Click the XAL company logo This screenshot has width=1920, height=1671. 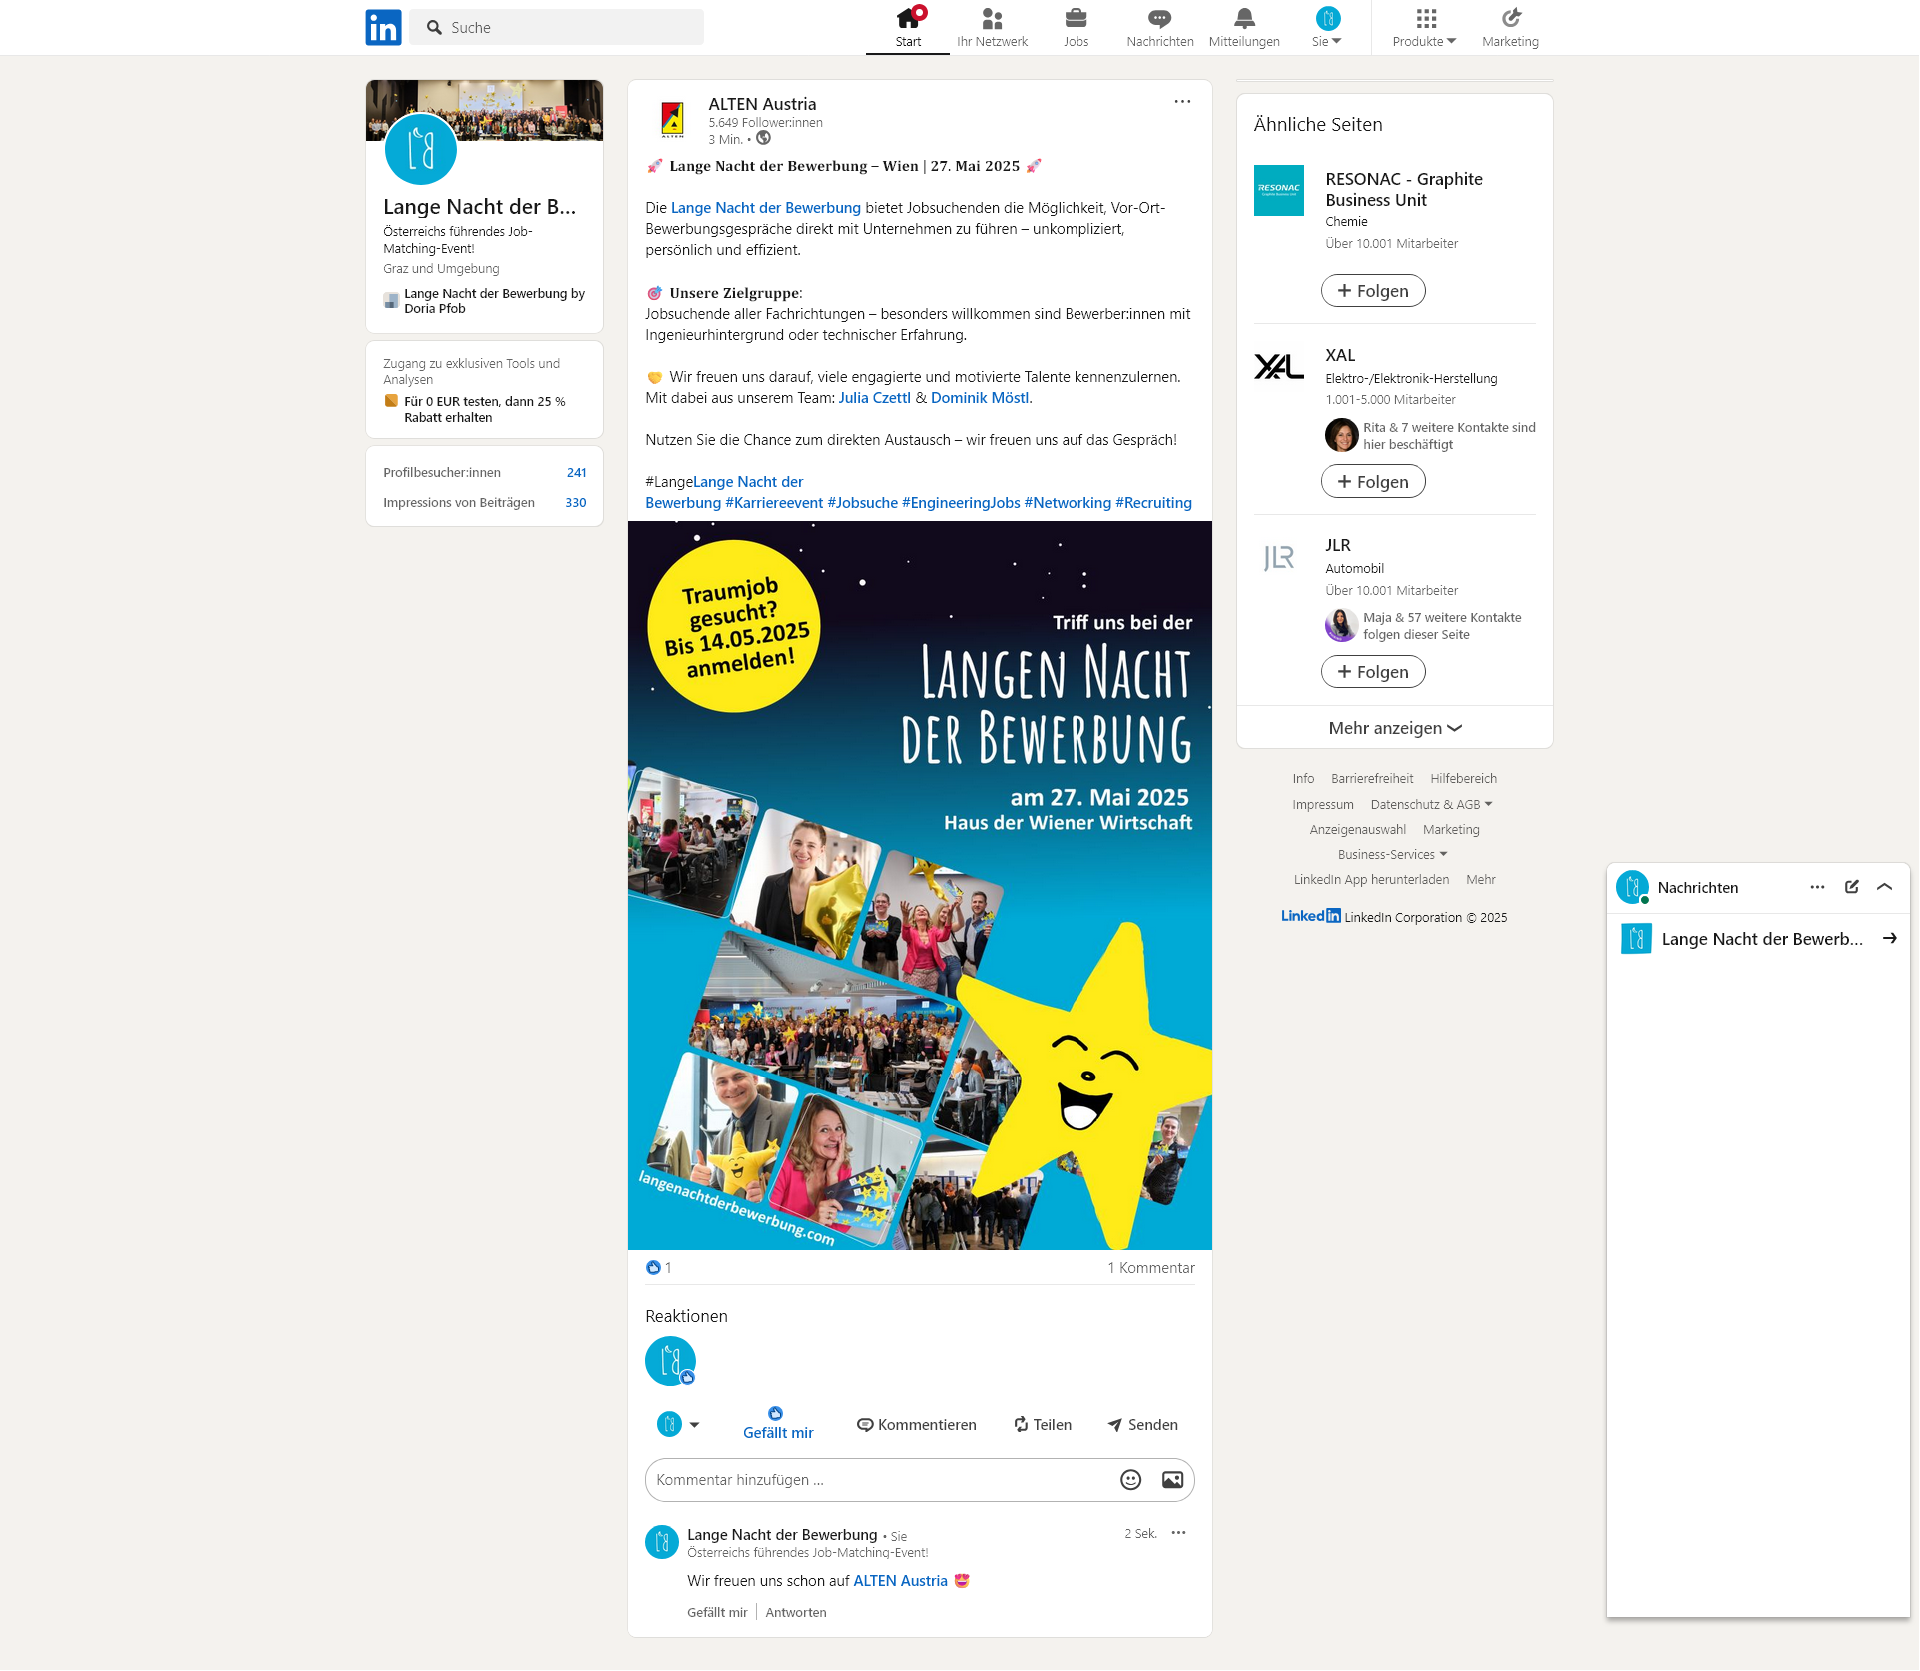(x=1279, y=366)
